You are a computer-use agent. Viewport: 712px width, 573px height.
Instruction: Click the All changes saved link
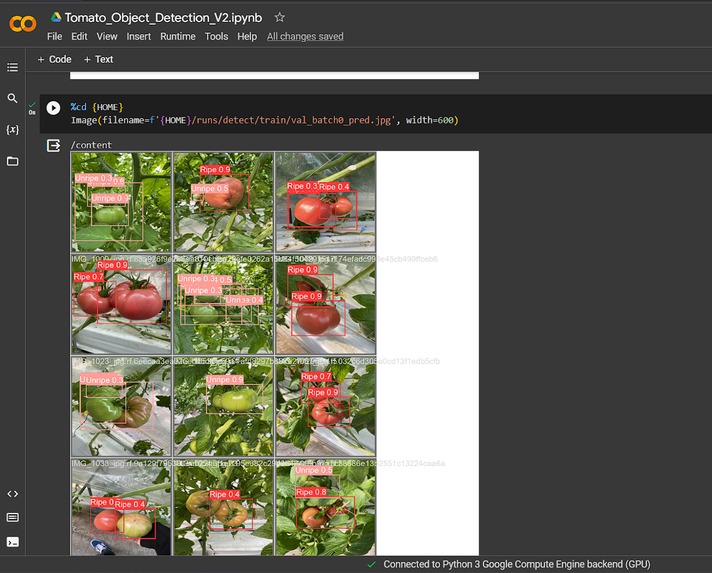coord(305,36)
